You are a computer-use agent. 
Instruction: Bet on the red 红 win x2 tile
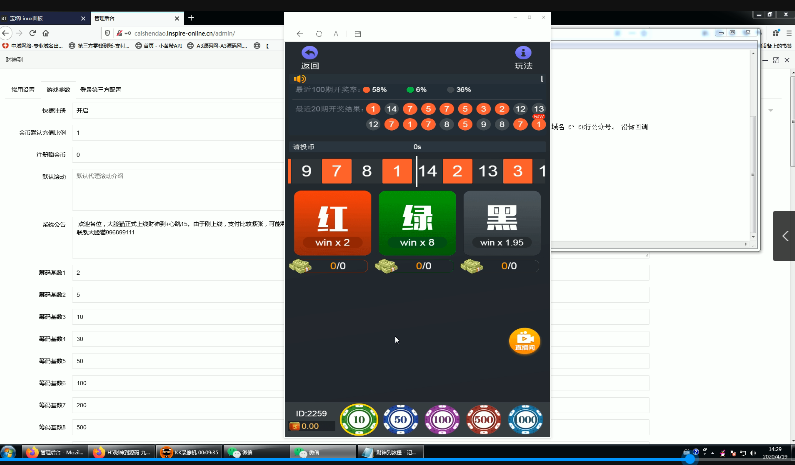(x=332, y=223)
